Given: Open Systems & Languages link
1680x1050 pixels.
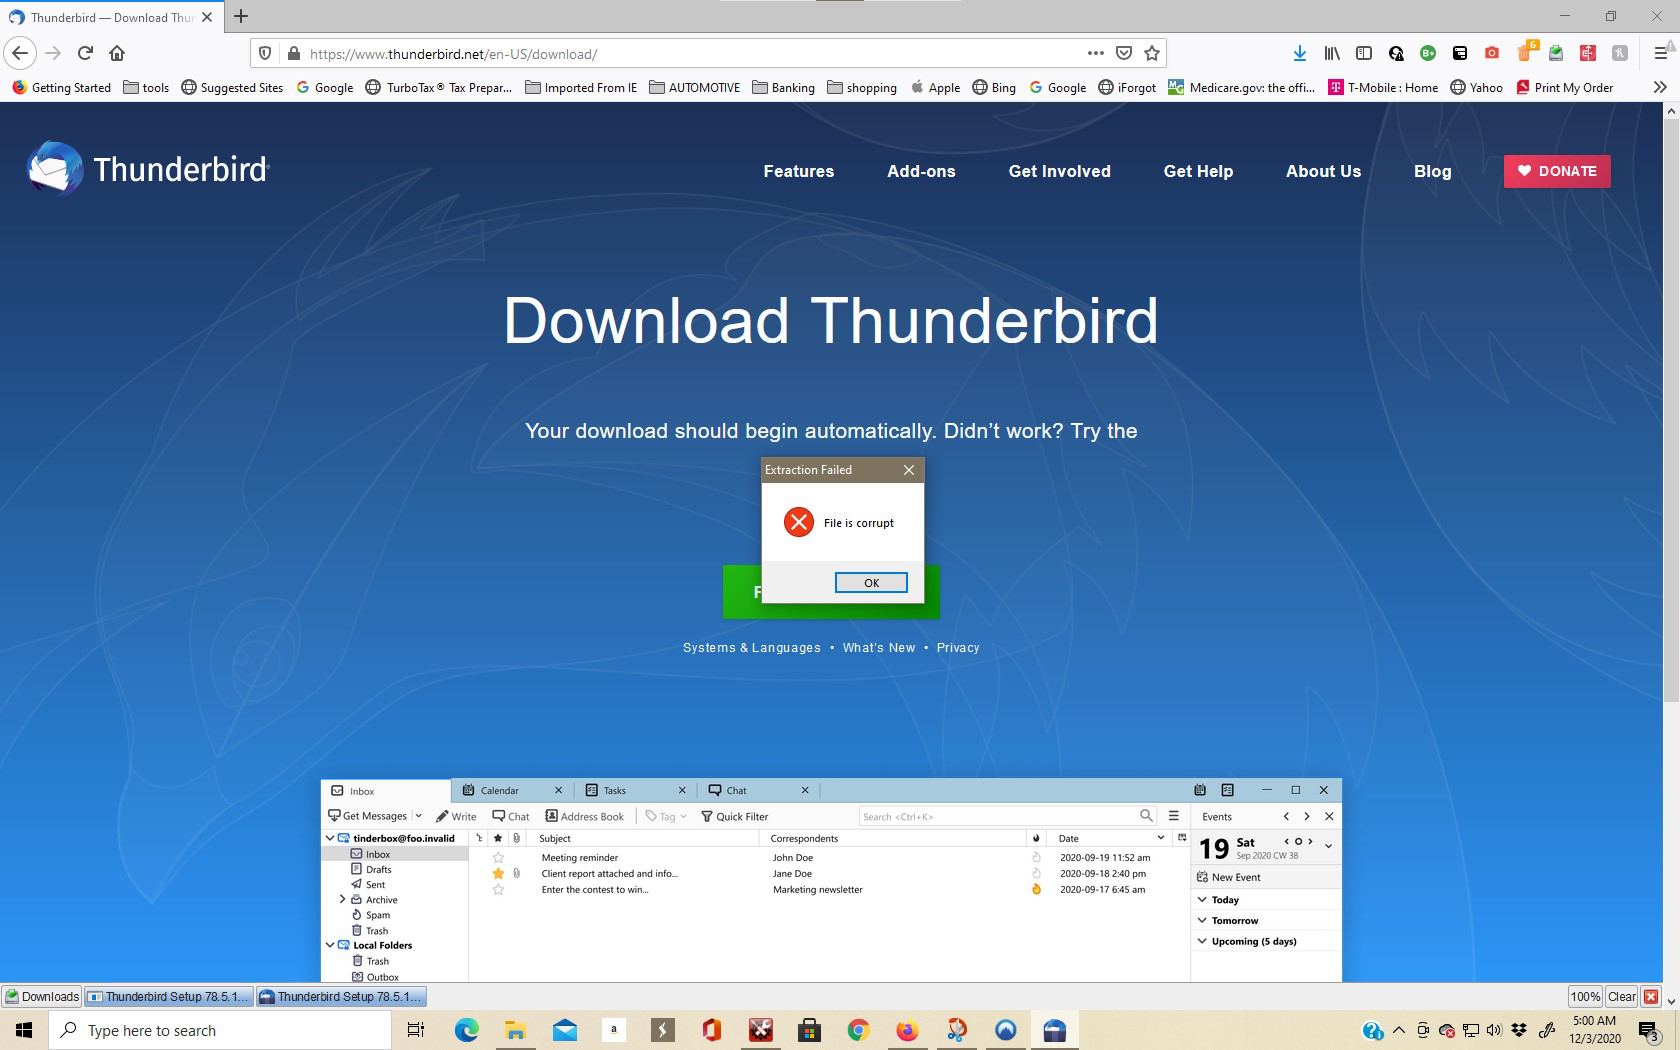Looking at the screenshot, I should 751,648.
